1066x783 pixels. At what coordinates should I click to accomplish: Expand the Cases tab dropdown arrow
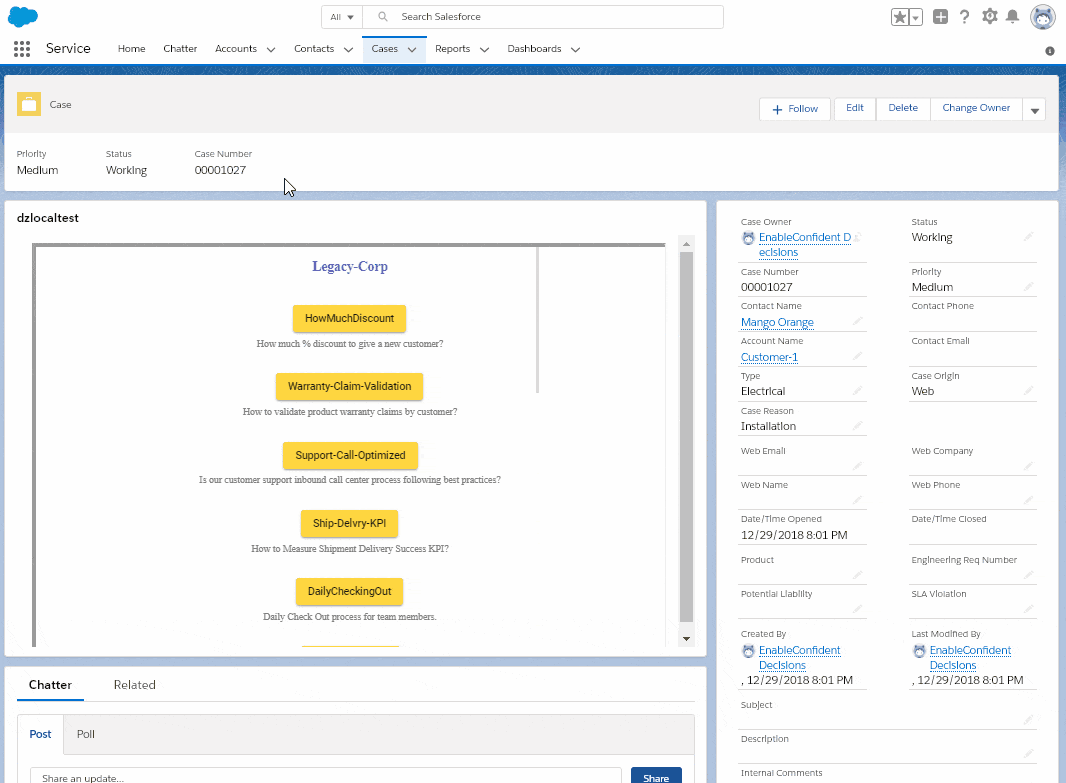(412, 49)
